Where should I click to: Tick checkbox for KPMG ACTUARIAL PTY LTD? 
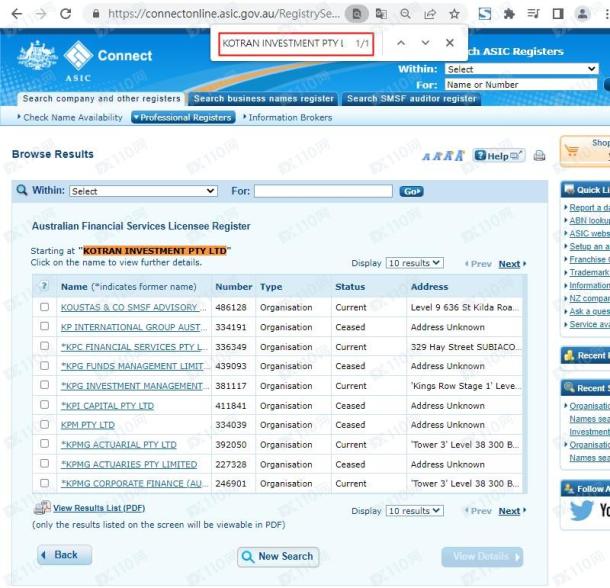[x=44, y=443]
